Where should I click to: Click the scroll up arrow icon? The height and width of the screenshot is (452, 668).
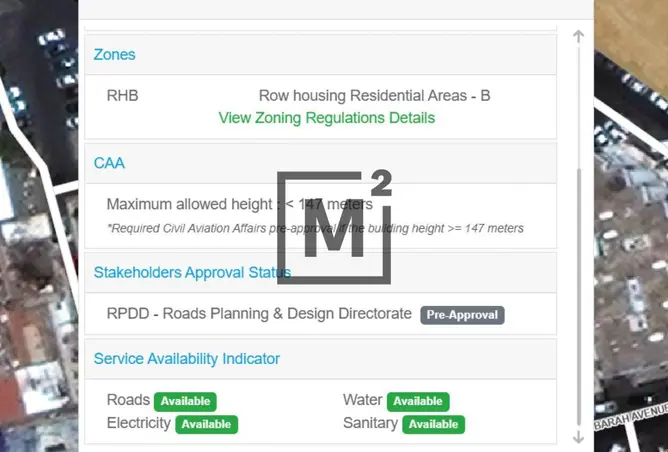coord(578,36)
